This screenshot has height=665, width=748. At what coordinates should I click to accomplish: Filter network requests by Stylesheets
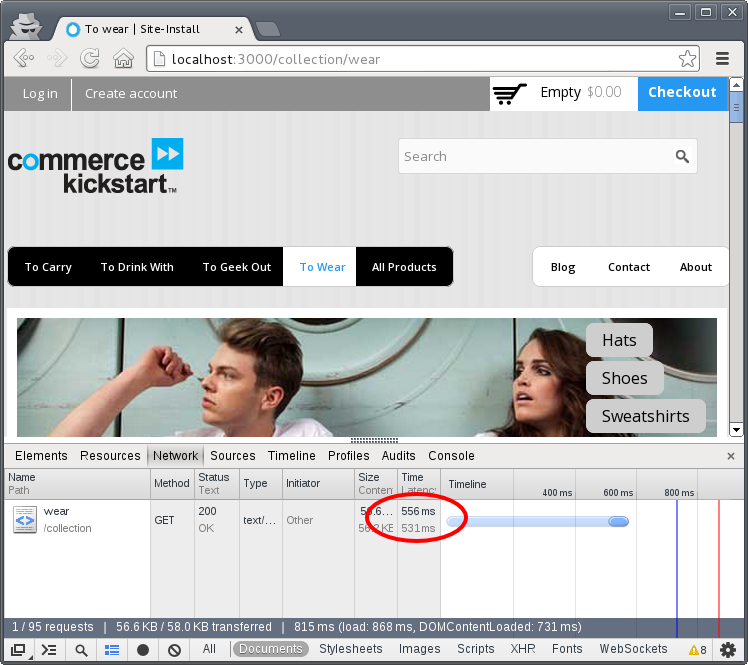(x=351, y=649)
